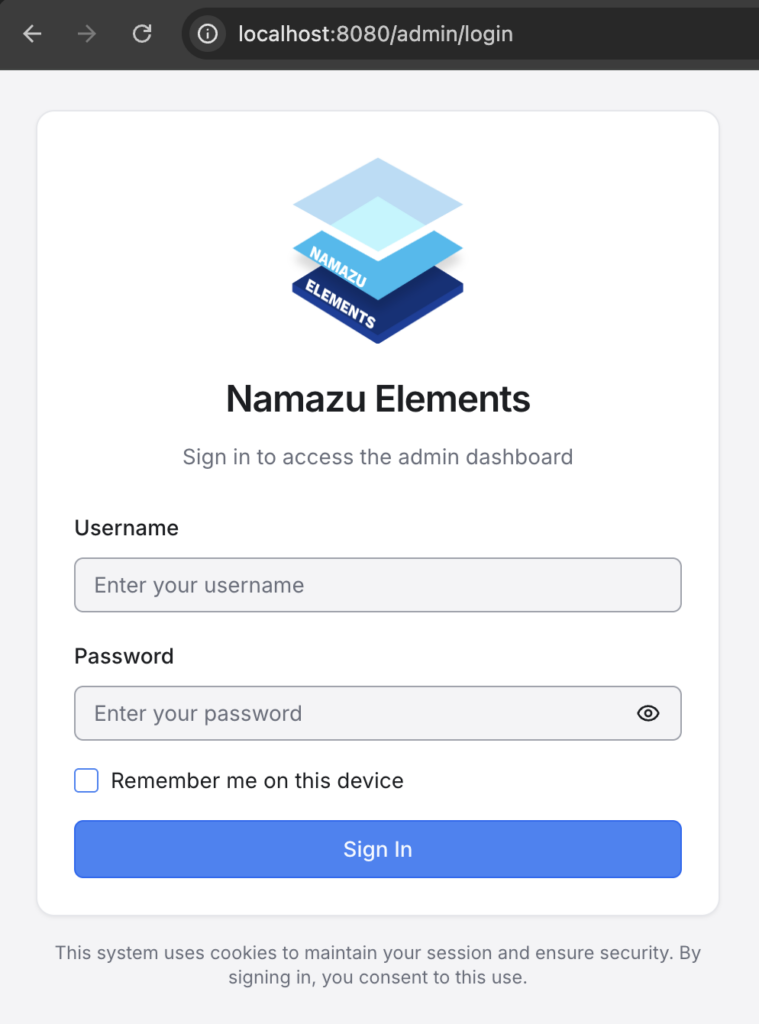The height and width of the screenshot is (1024, 759).
Task: Click the browser forward arrow
Action: tap(87, 34)
